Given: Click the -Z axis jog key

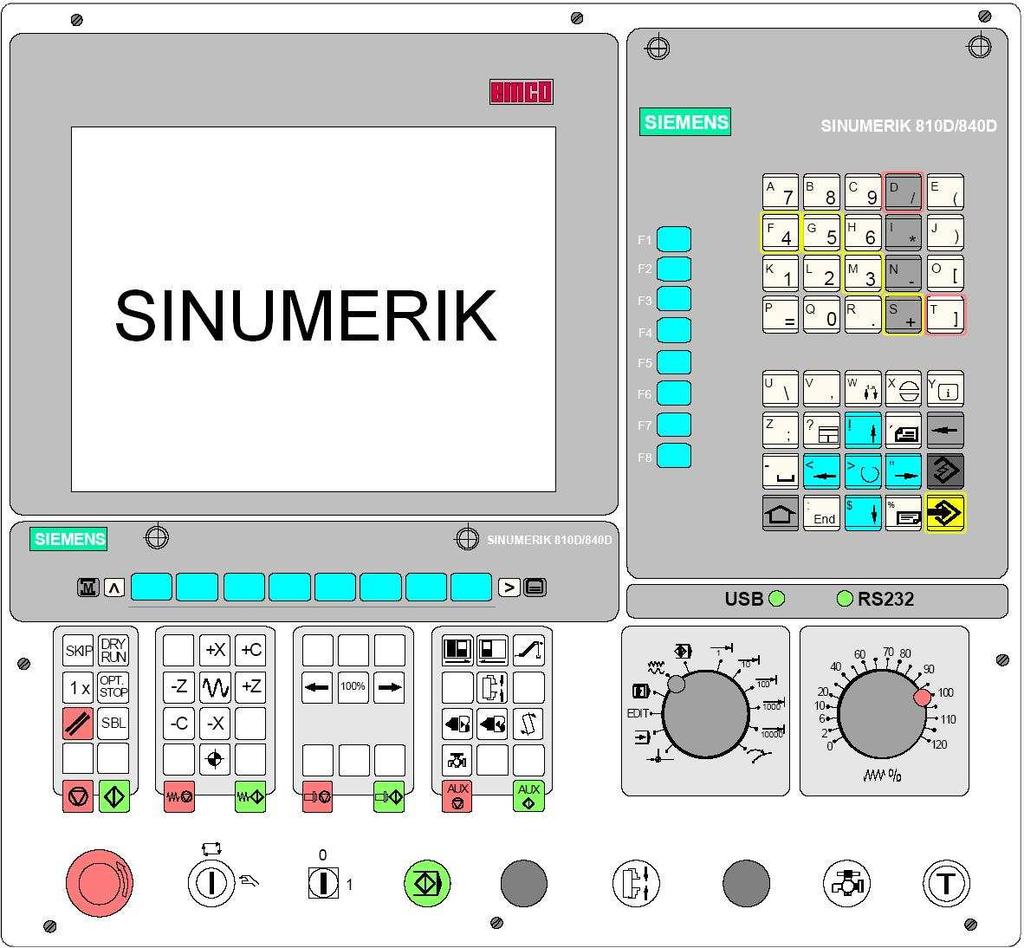Looking at the screenshot, I should pos(178,686).
